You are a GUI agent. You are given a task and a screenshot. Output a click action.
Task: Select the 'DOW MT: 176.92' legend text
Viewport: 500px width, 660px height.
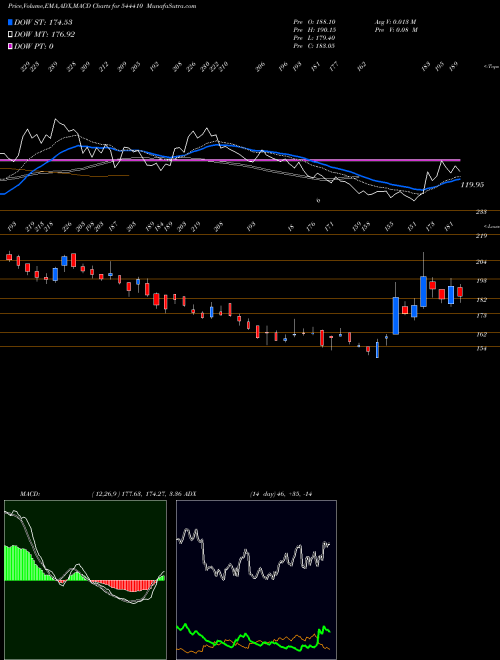[44, 35]
